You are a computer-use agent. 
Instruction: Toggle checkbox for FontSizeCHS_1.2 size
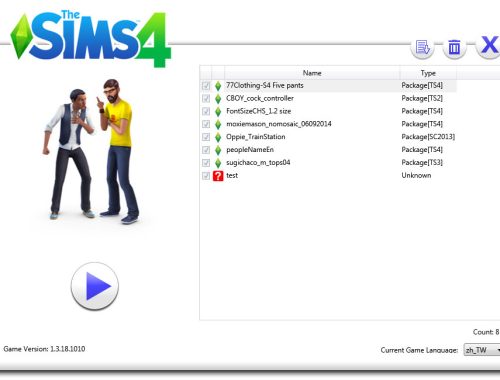206,111
